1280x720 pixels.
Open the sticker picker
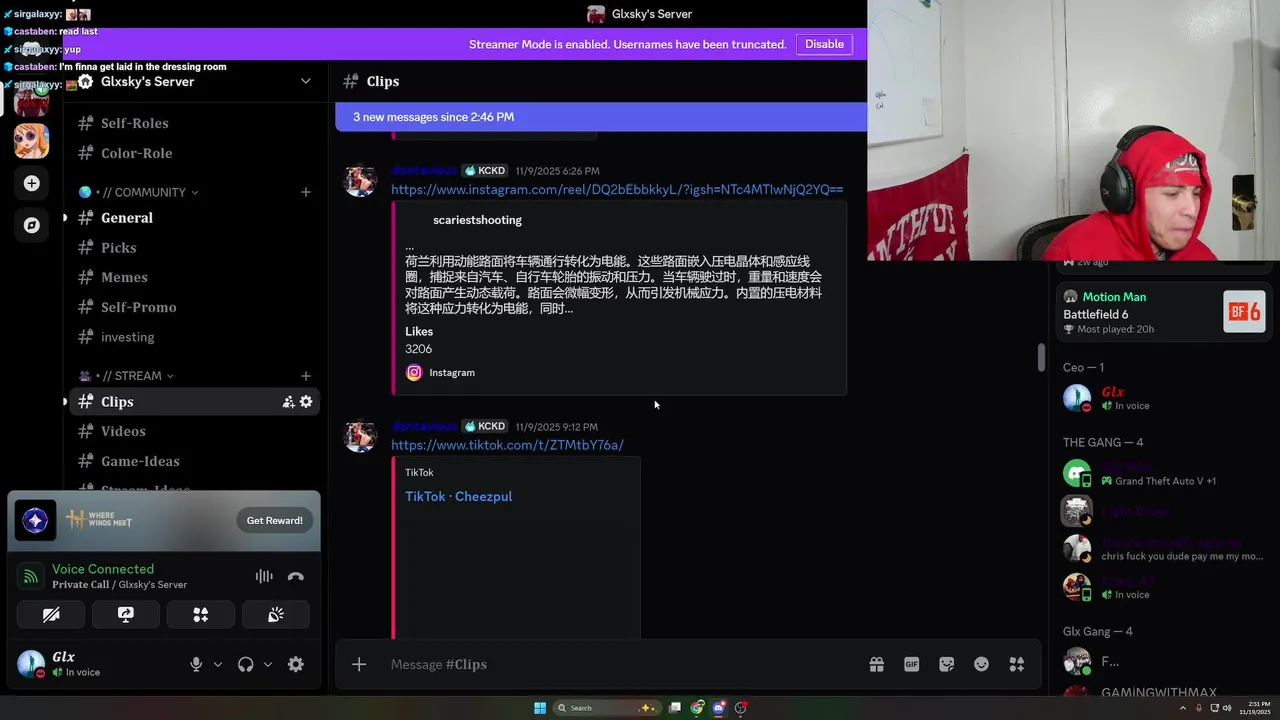tap(947, 664)
